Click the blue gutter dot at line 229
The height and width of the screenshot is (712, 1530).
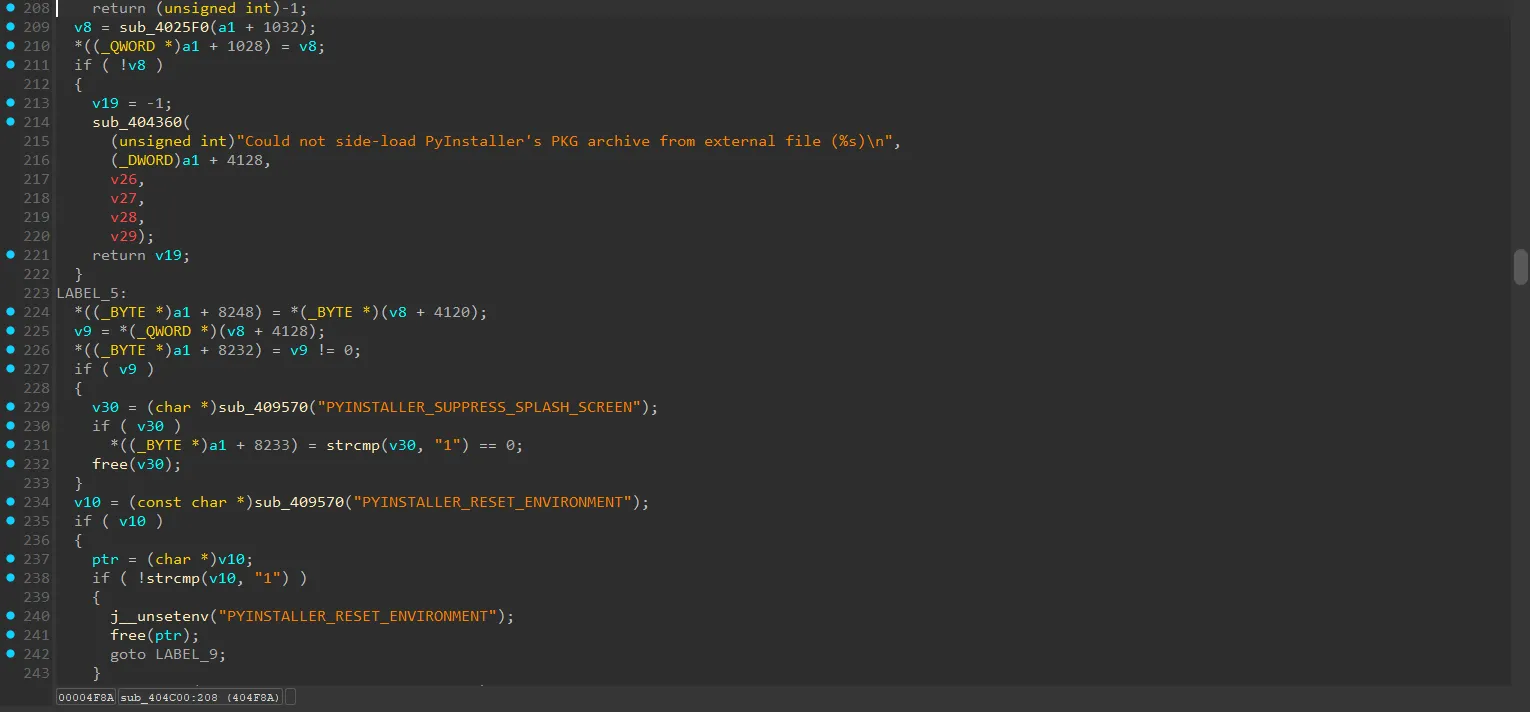click(10, 407)
